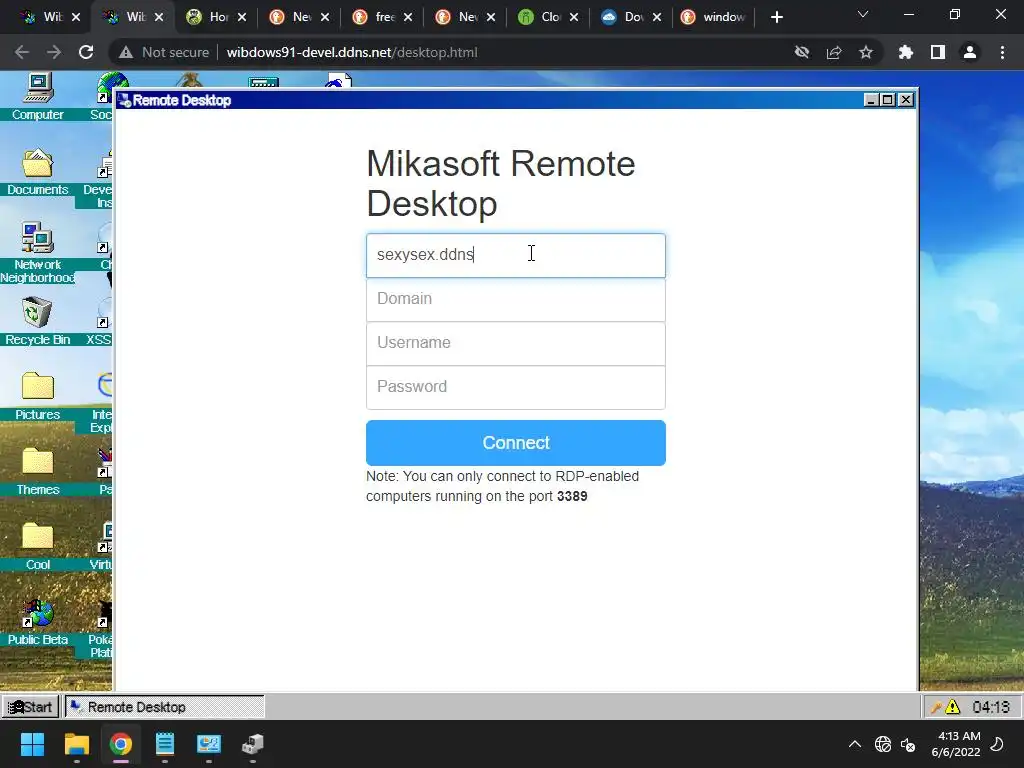Reload the page in Chrome
The width and height of the screenshot is (1024, 768).
[x=86, y=52]
